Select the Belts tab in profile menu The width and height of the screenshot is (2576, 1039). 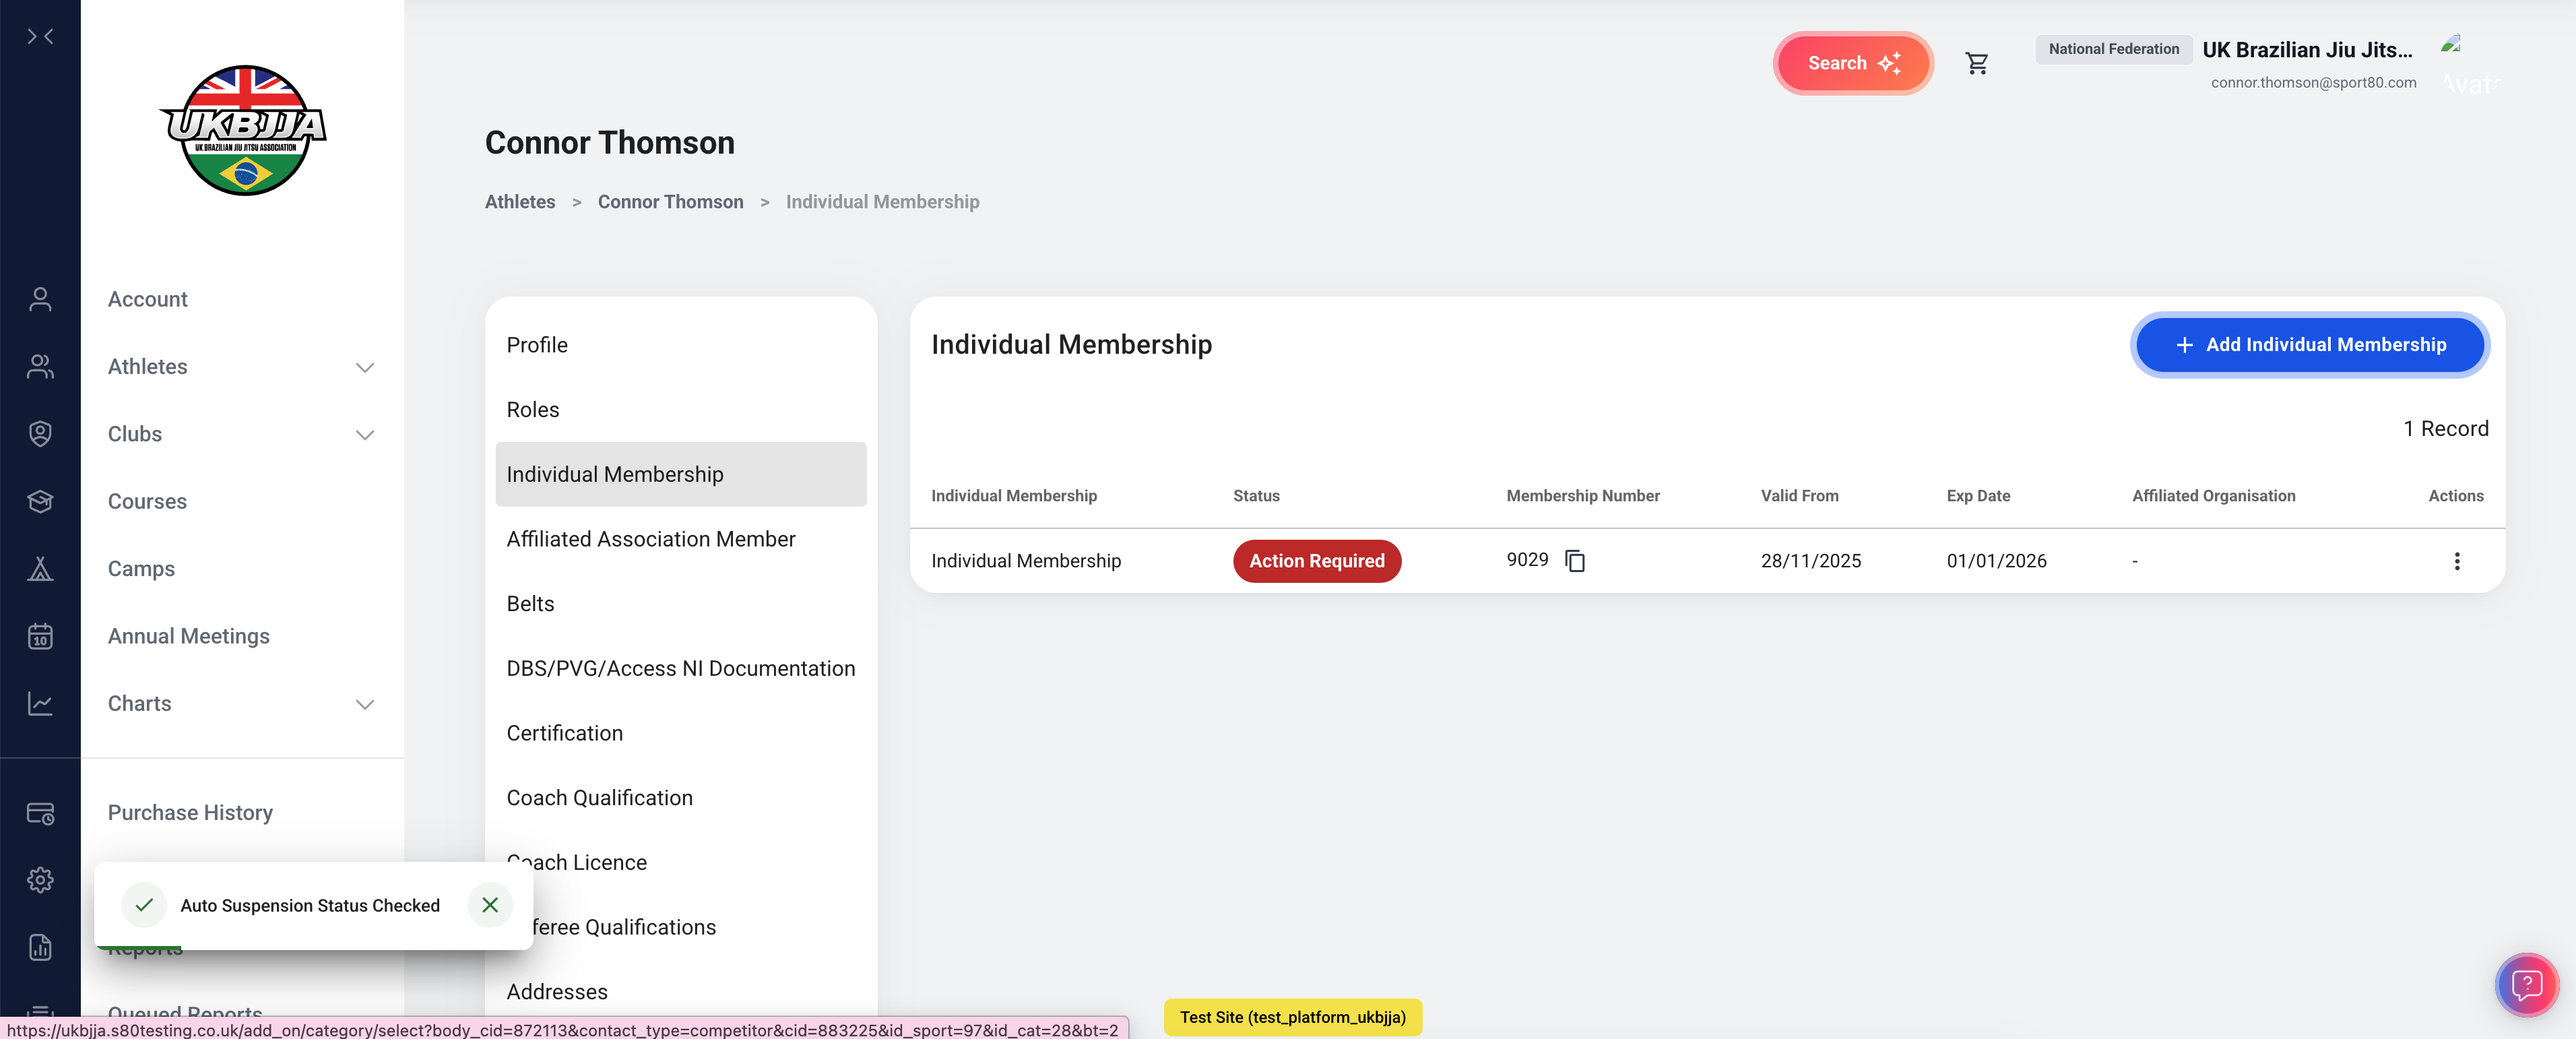tap(530, 603)
